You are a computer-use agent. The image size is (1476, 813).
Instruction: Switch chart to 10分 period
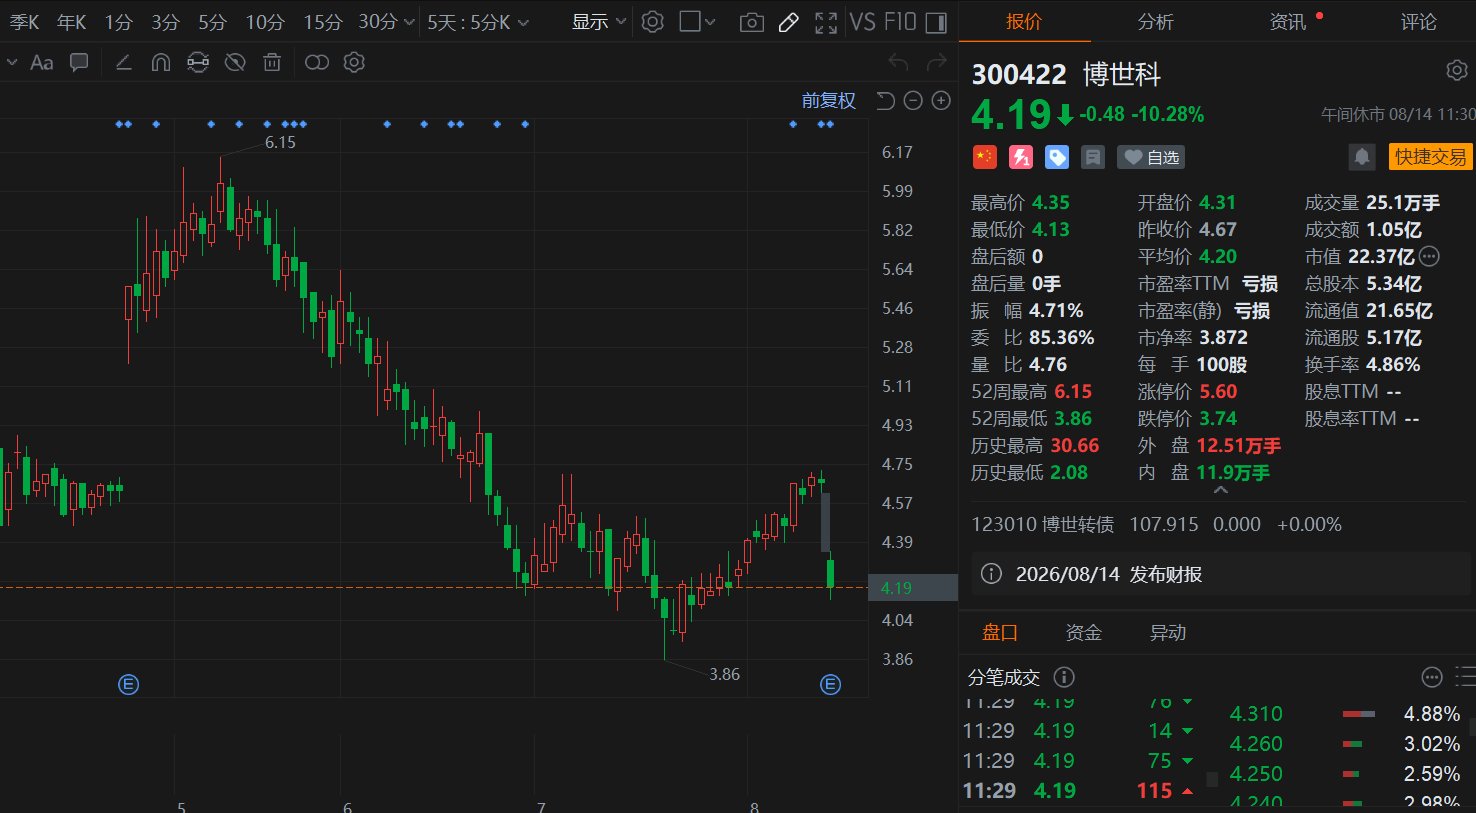pyautogui.click(x=265, y=22)
